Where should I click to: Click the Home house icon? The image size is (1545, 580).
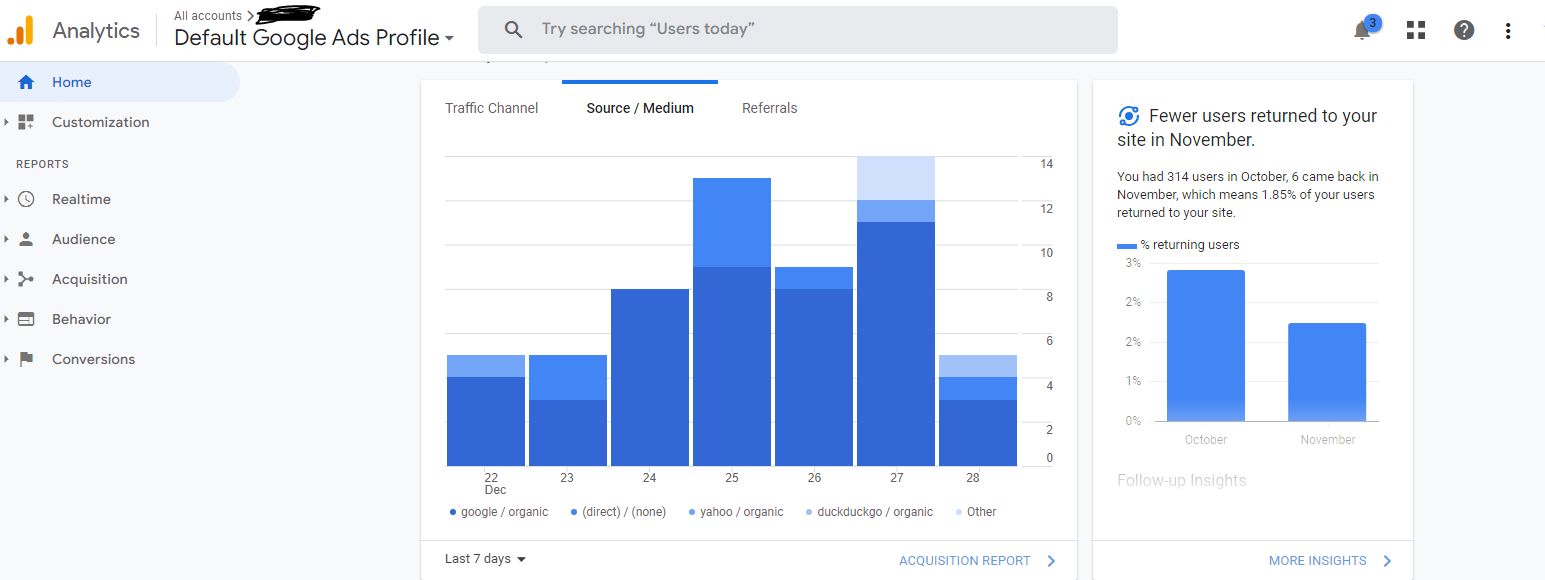click(x=26, y=82)
